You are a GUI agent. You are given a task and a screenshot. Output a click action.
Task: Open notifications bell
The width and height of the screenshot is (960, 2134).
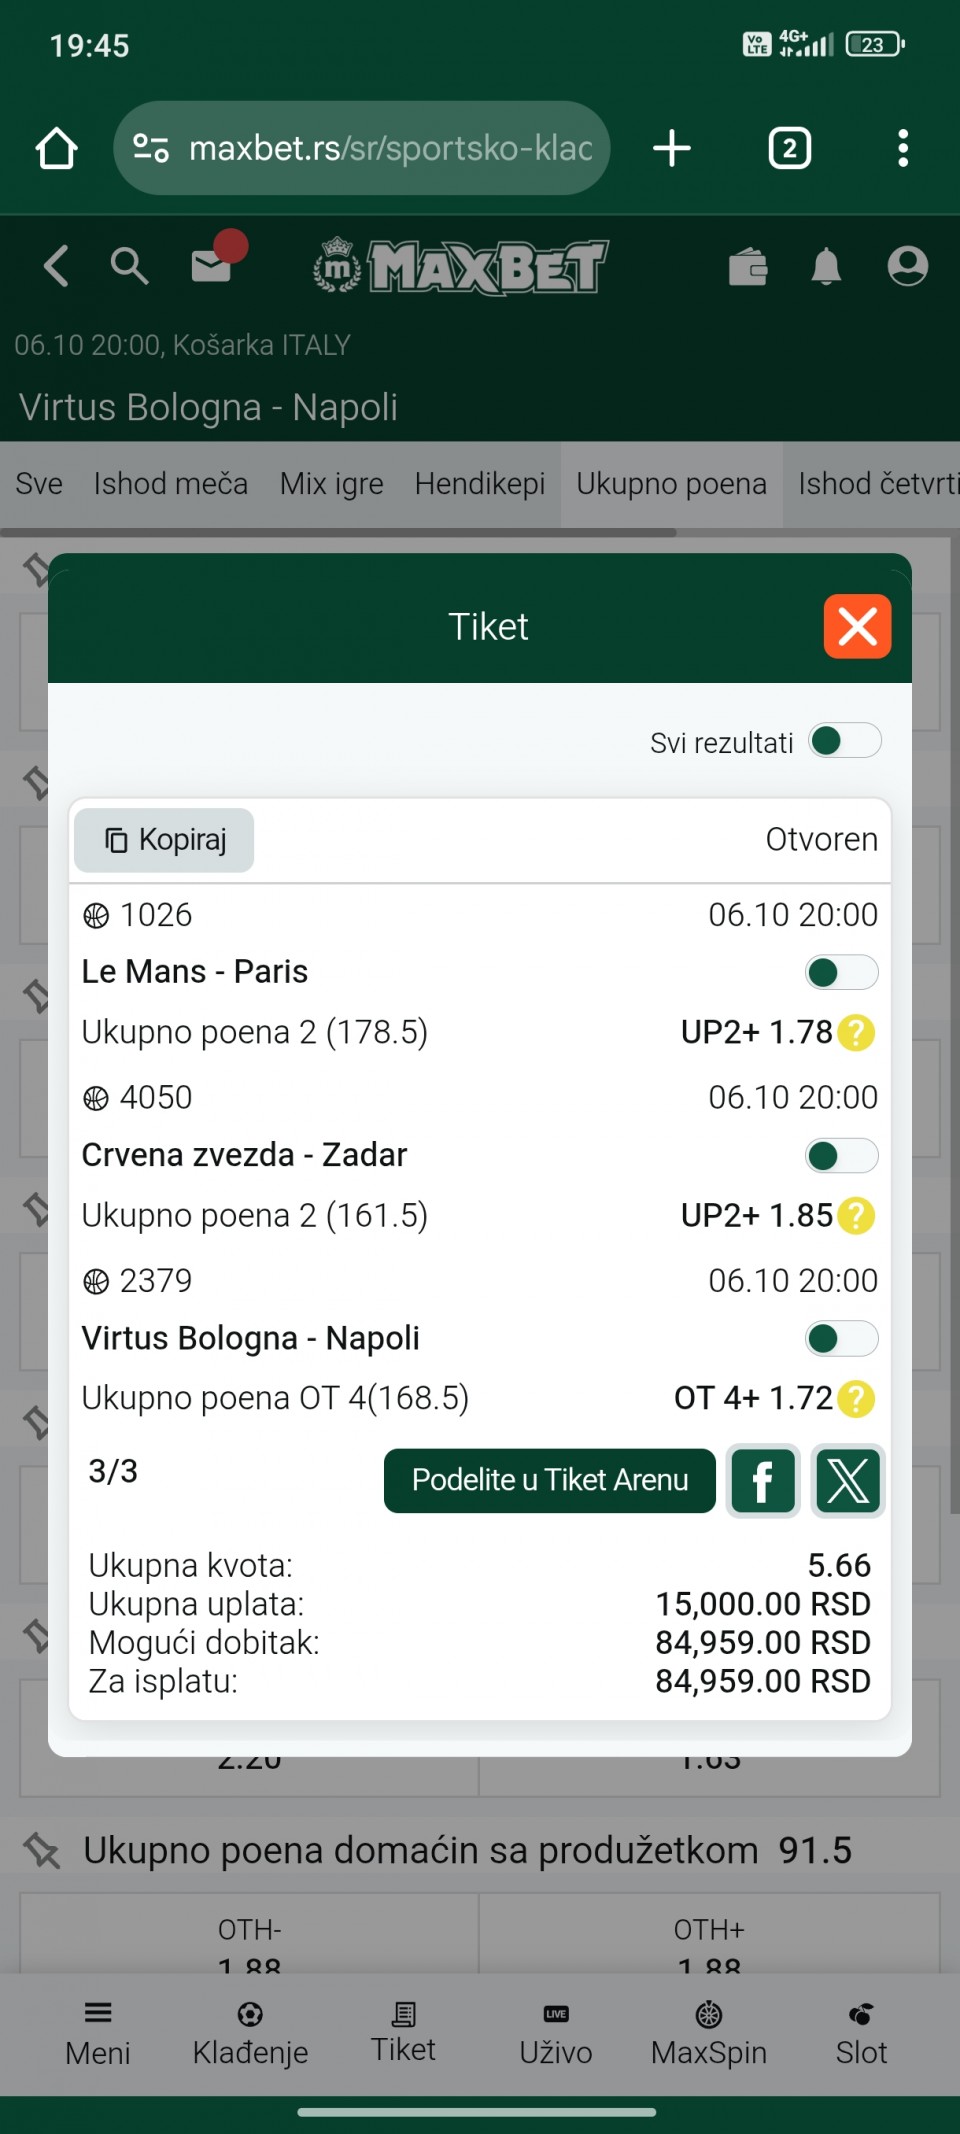[x=826, y=267]
